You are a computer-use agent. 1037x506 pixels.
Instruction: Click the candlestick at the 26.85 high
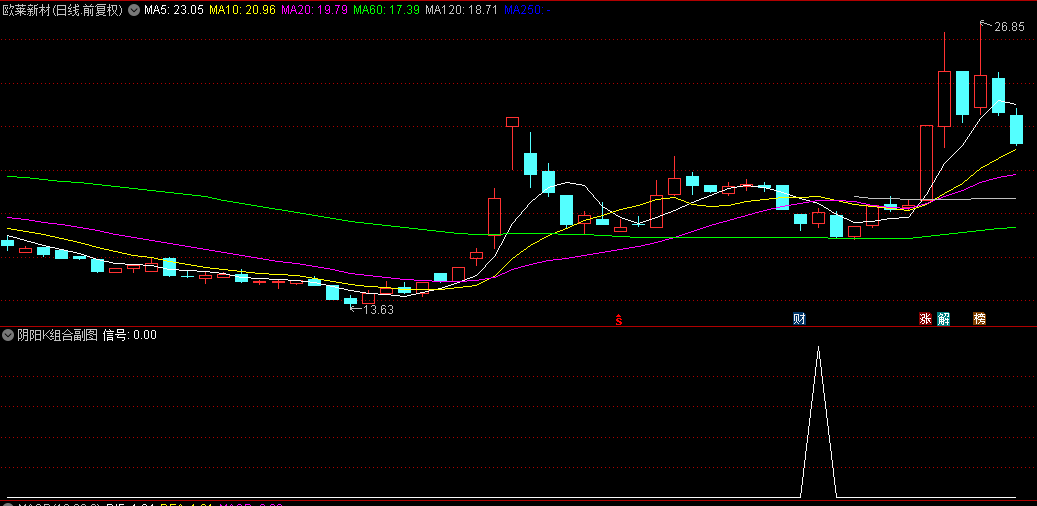coord(980,91)
